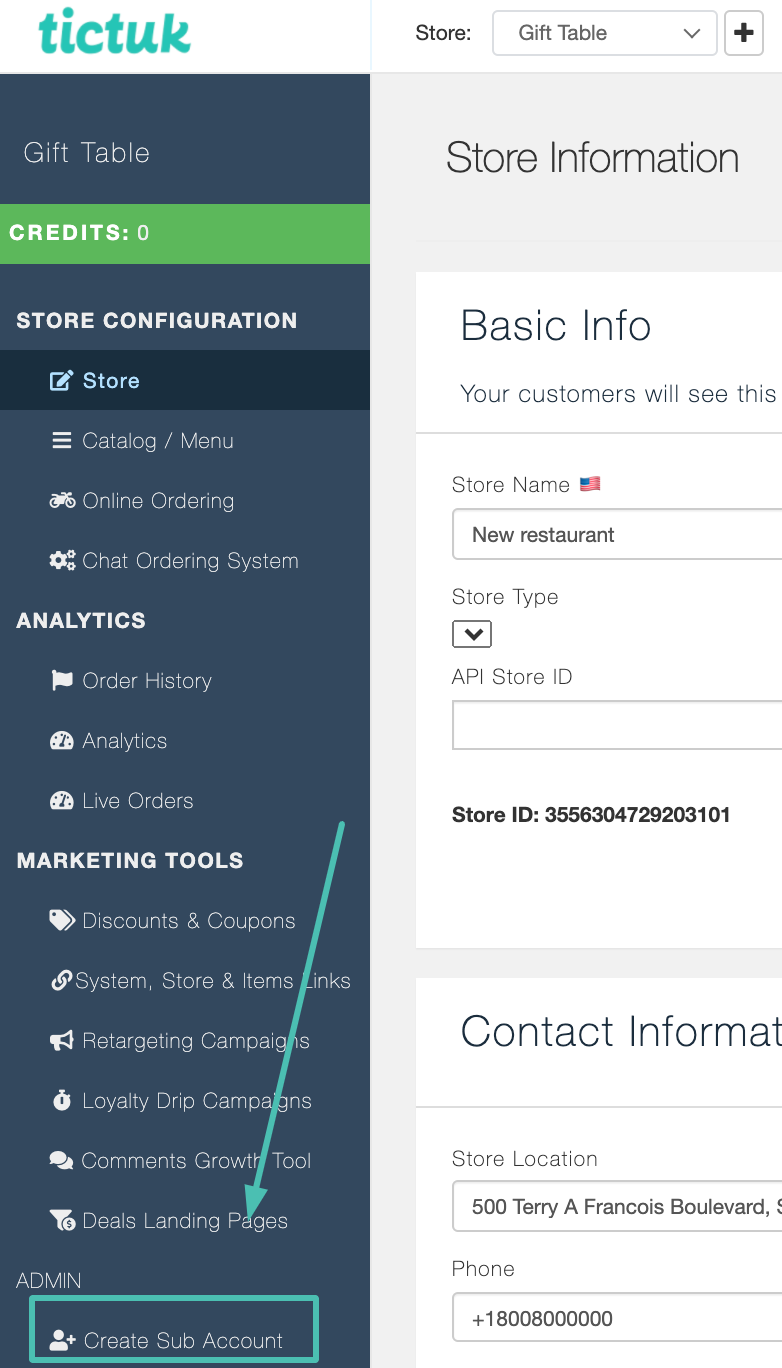Click the Online Ordering motorcycle icon
The height and width of the screenshot is (1368, 782).
pos(62,501)
